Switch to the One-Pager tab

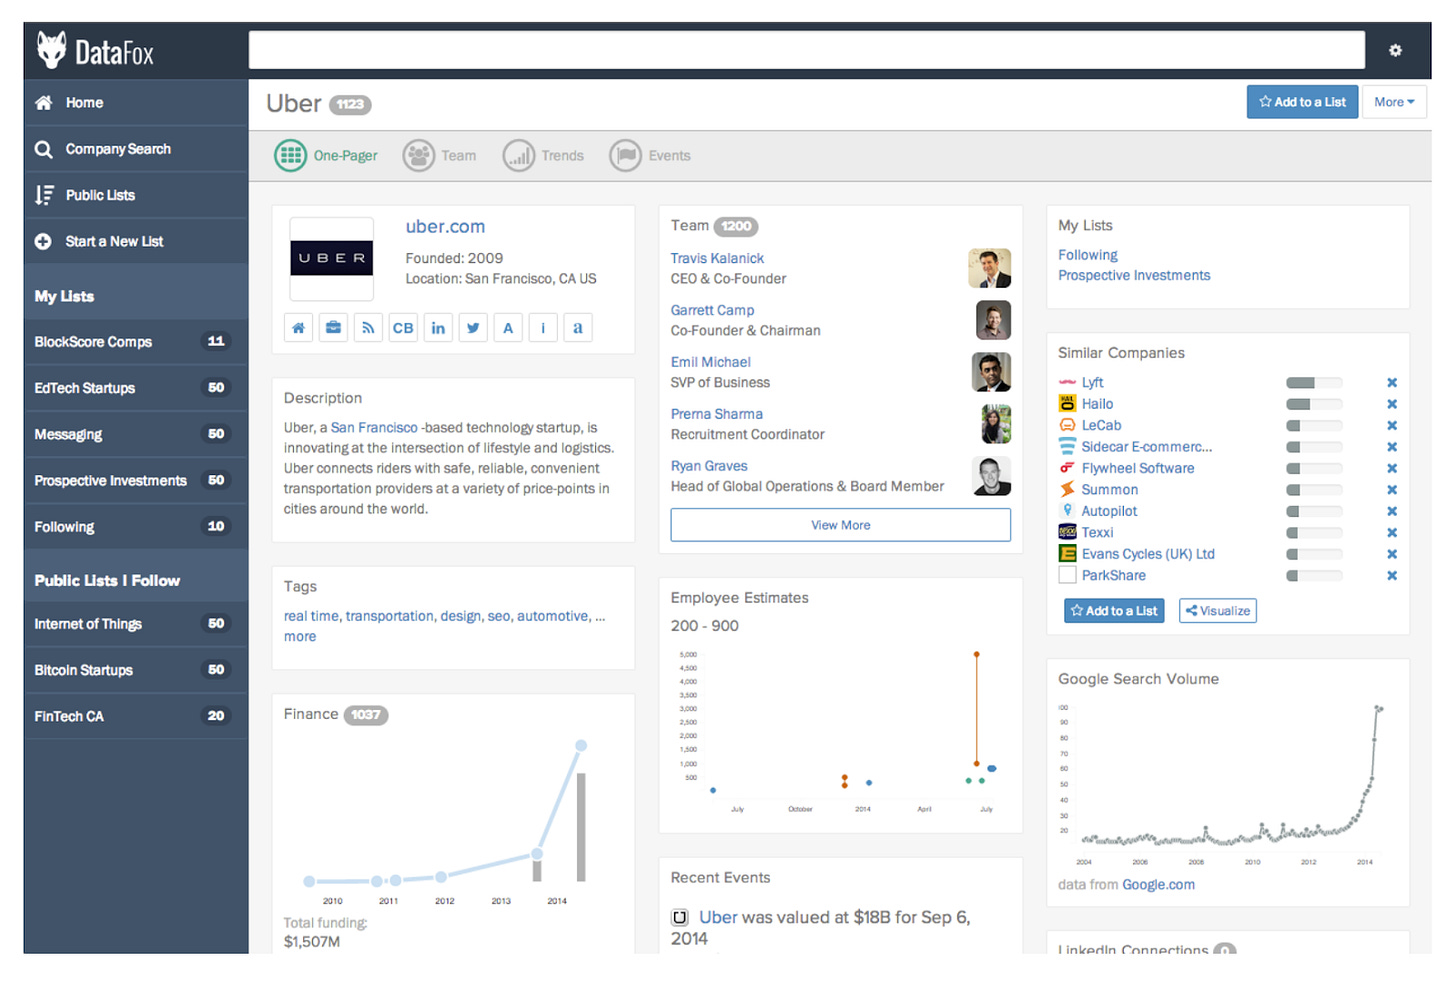coord(326,156)
